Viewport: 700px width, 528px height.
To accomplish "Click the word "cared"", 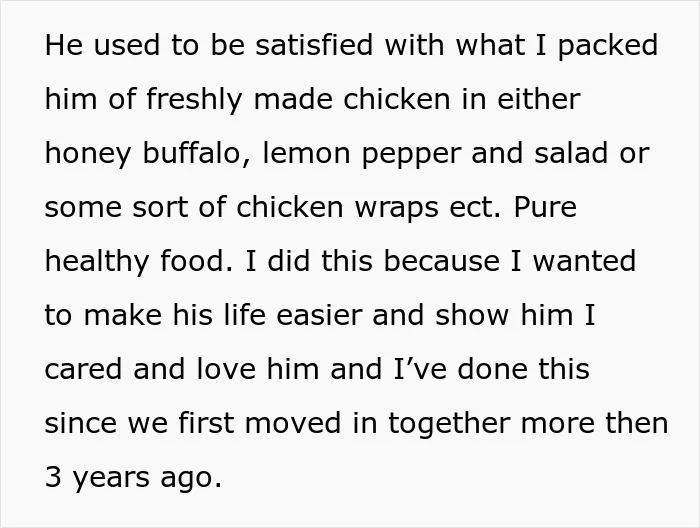I will point(83,369).
